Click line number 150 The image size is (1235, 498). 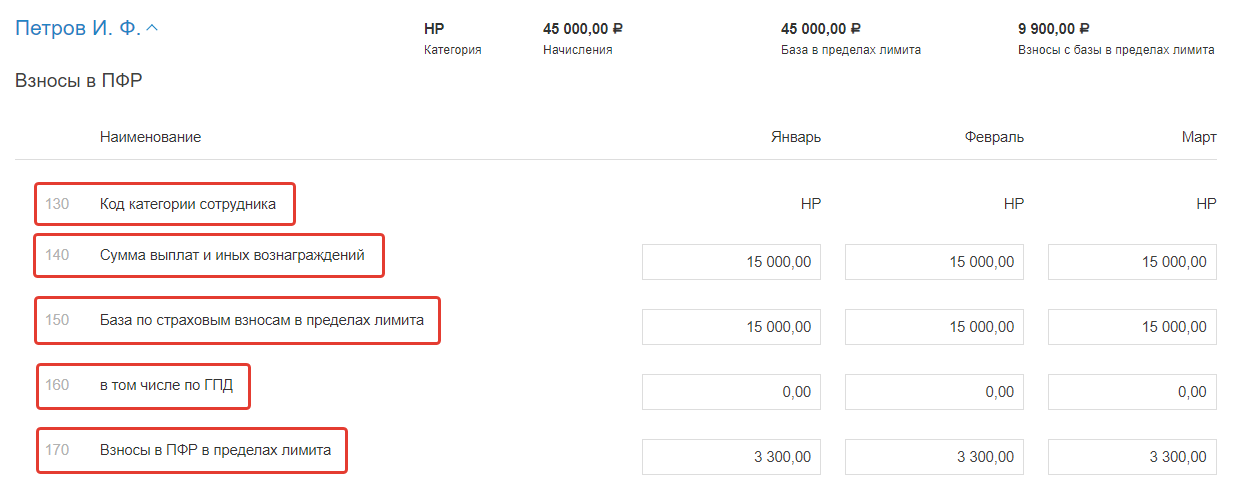(57, 320)
